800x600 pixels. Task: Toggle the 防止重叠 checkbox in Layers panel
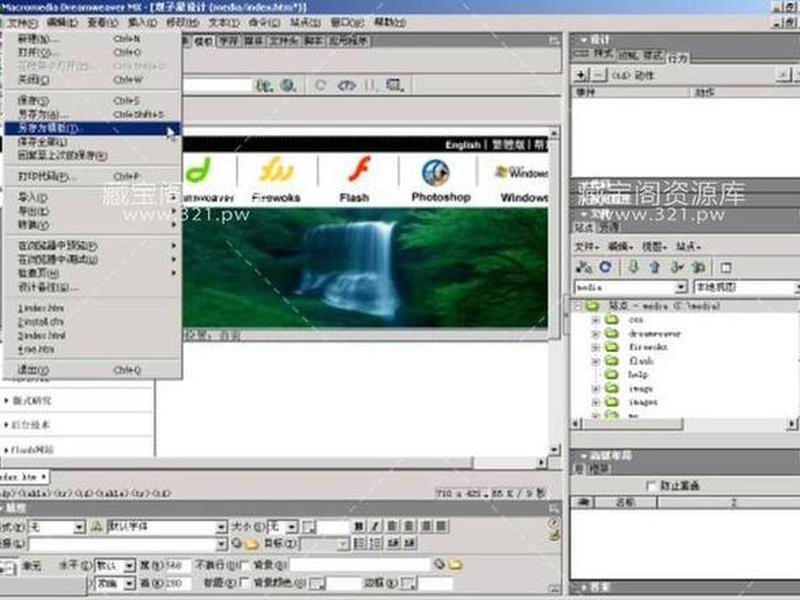pos(651,486)
